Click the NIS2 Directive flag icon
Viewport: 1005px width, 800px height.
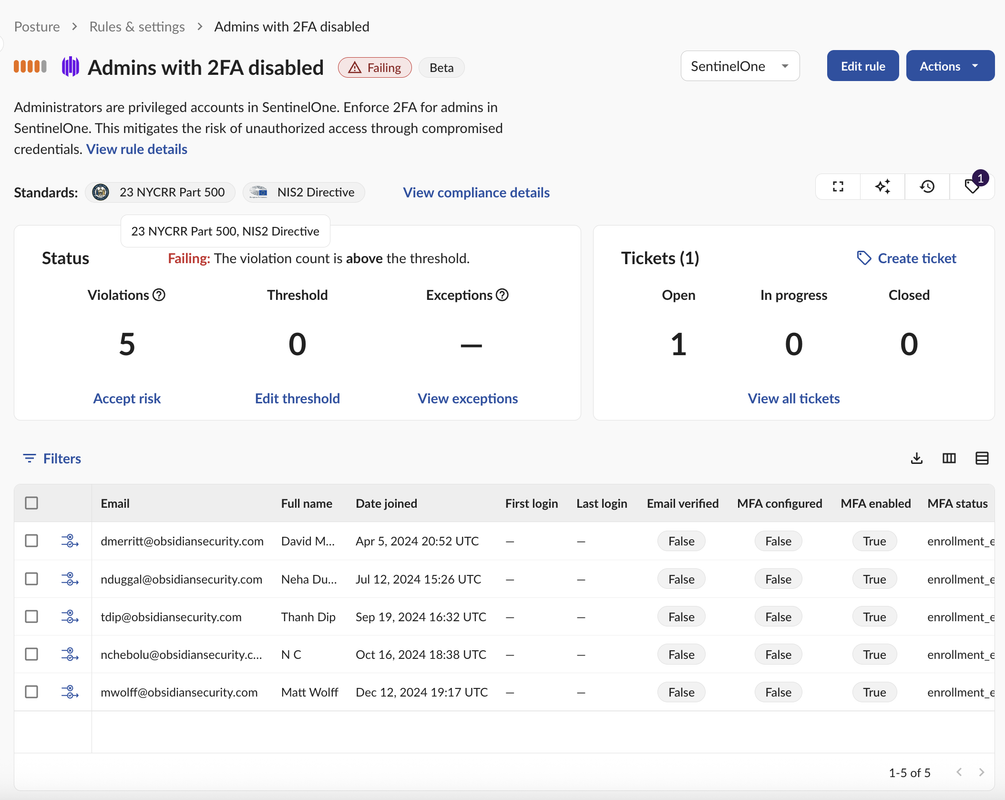point(258,192)
